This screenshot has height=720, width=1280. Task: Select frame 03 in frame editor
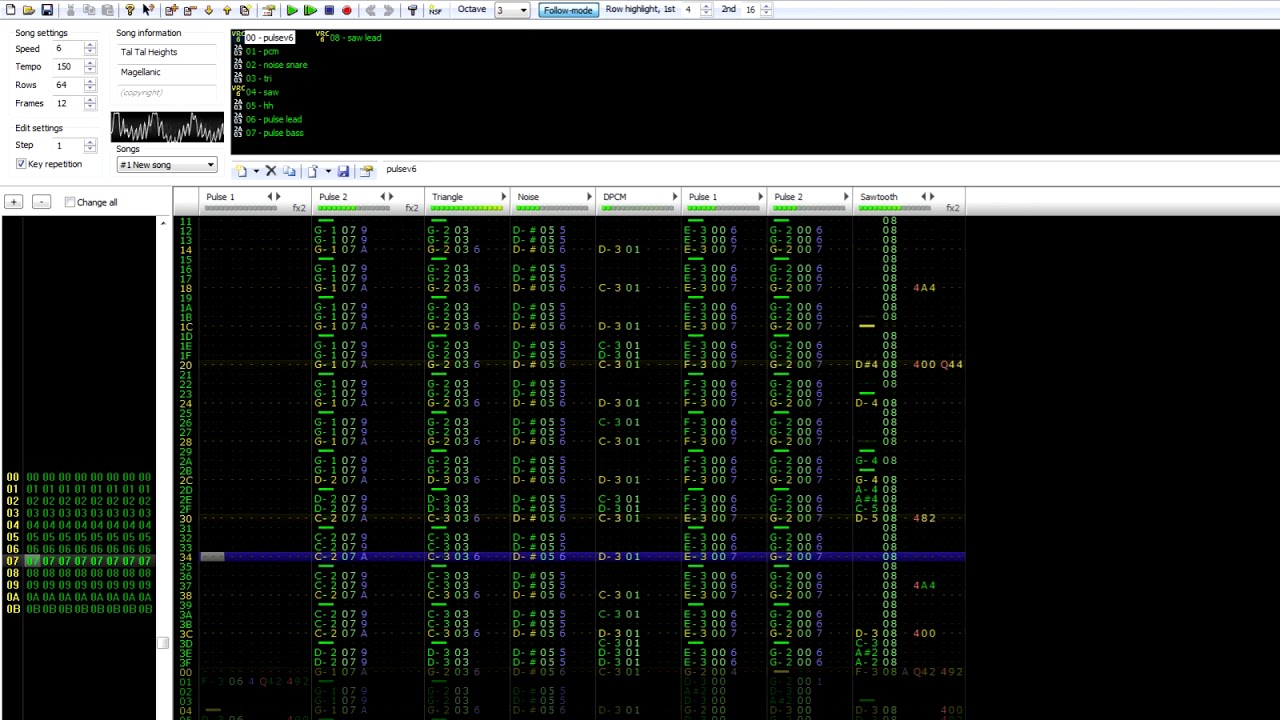(80, 513)
